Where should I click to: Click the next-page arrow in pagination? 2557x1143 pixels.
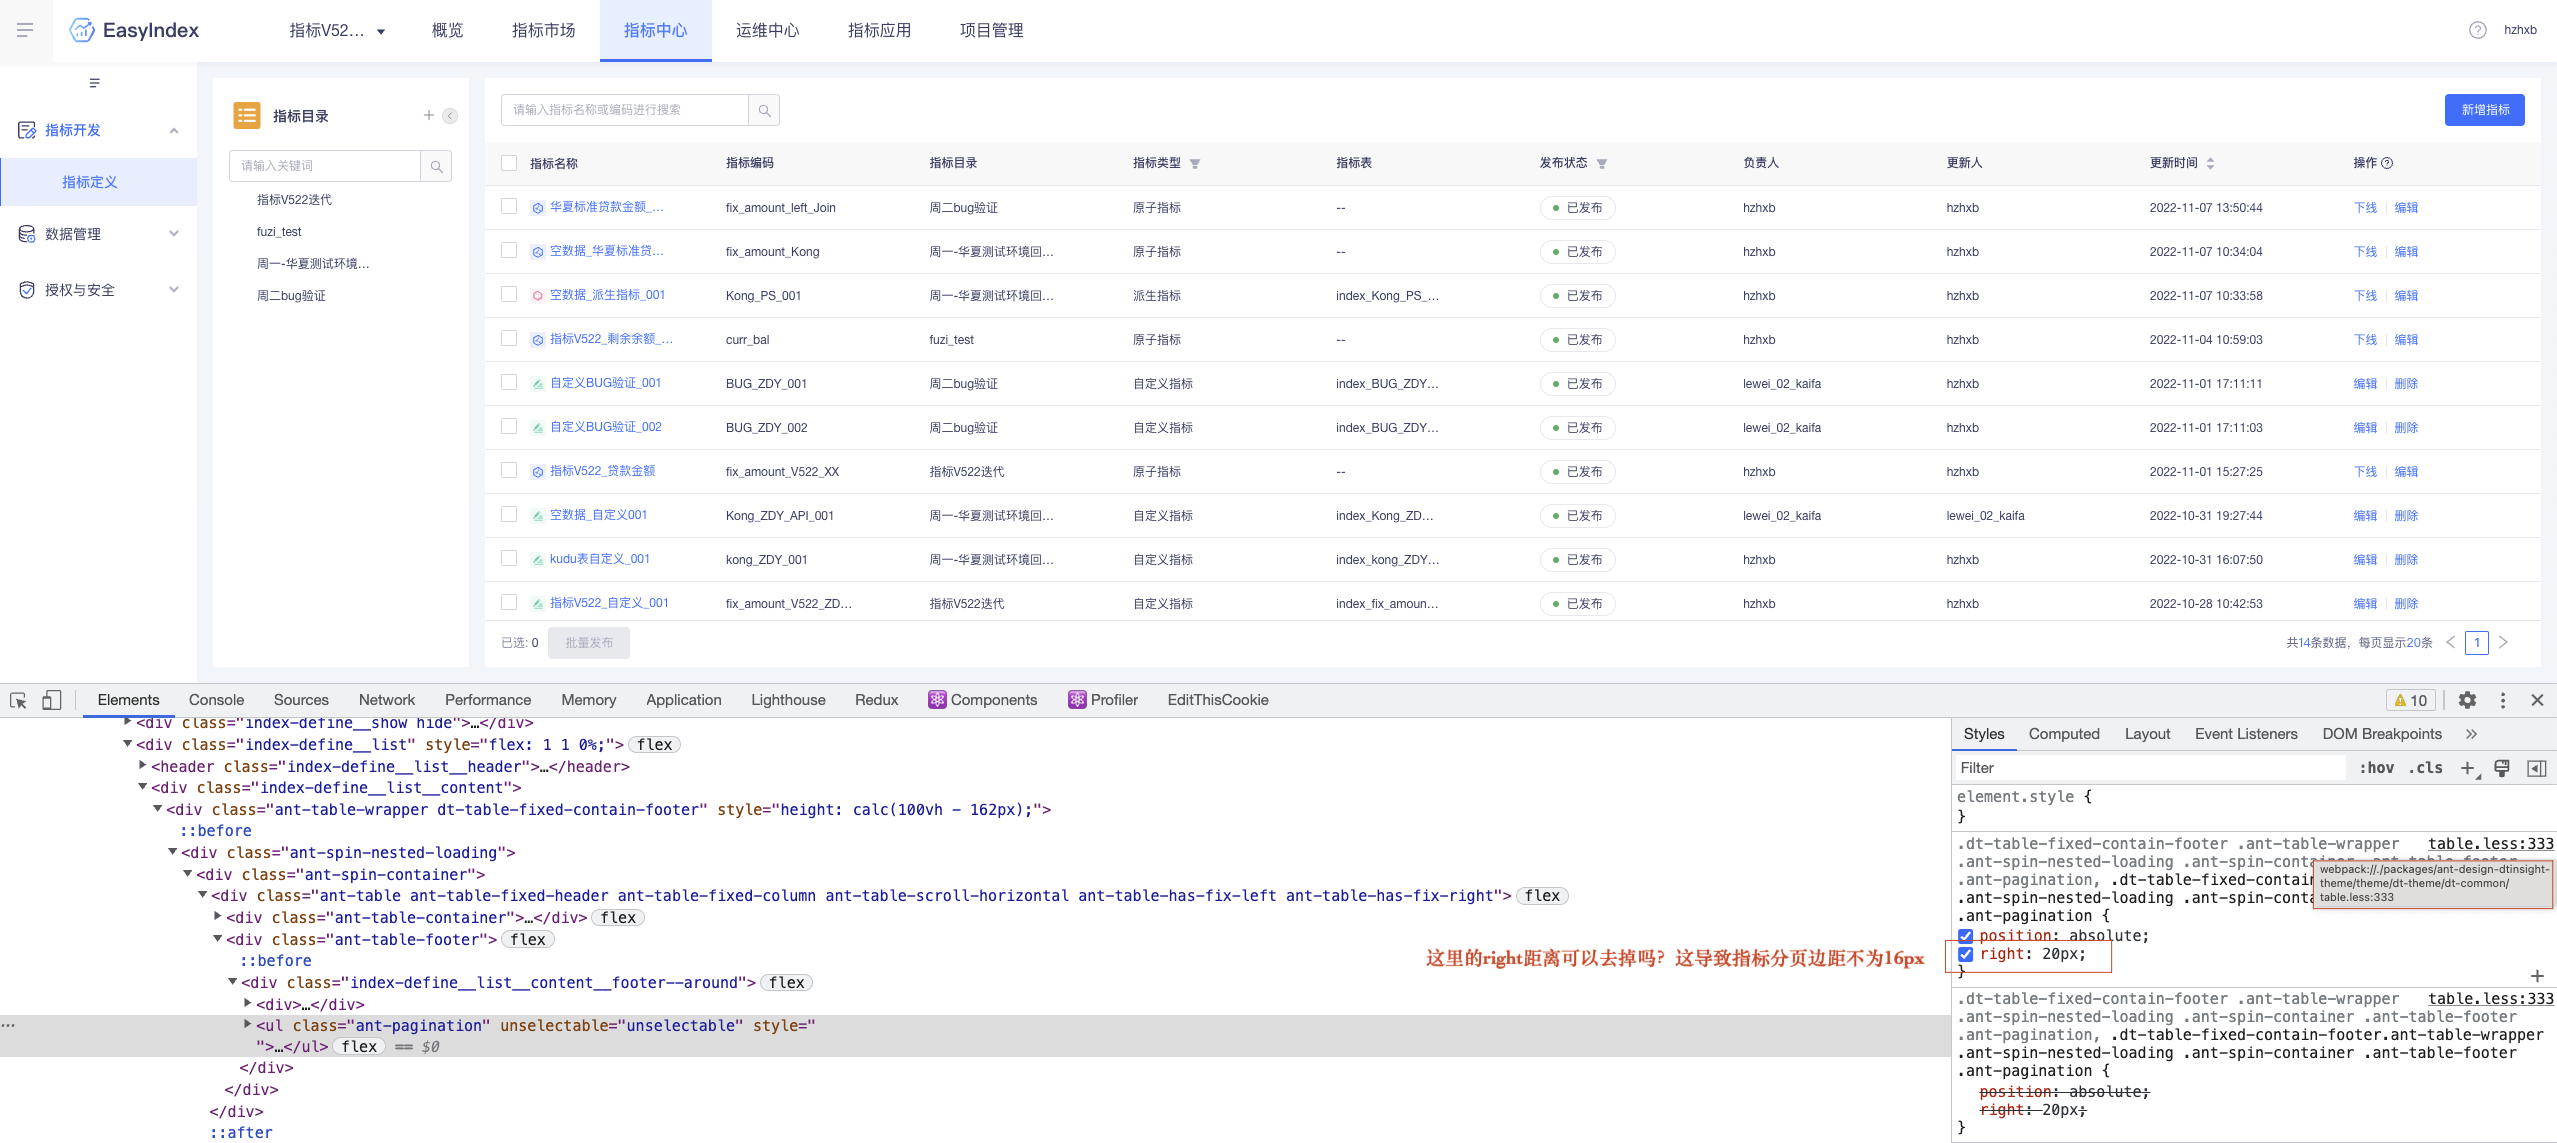pyautogui.click(x=2503, y=642)
